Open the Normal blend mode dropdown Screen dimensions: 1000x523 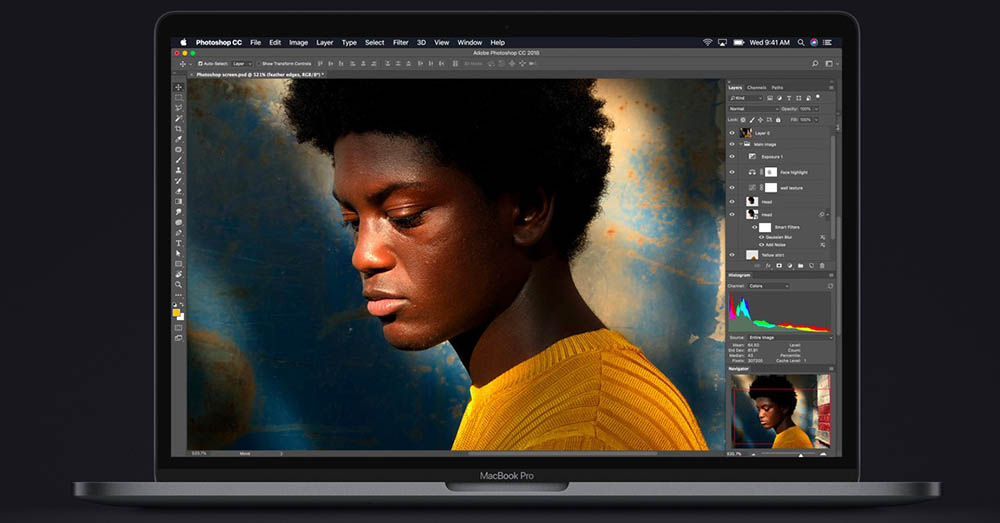(x=754, y=109)
